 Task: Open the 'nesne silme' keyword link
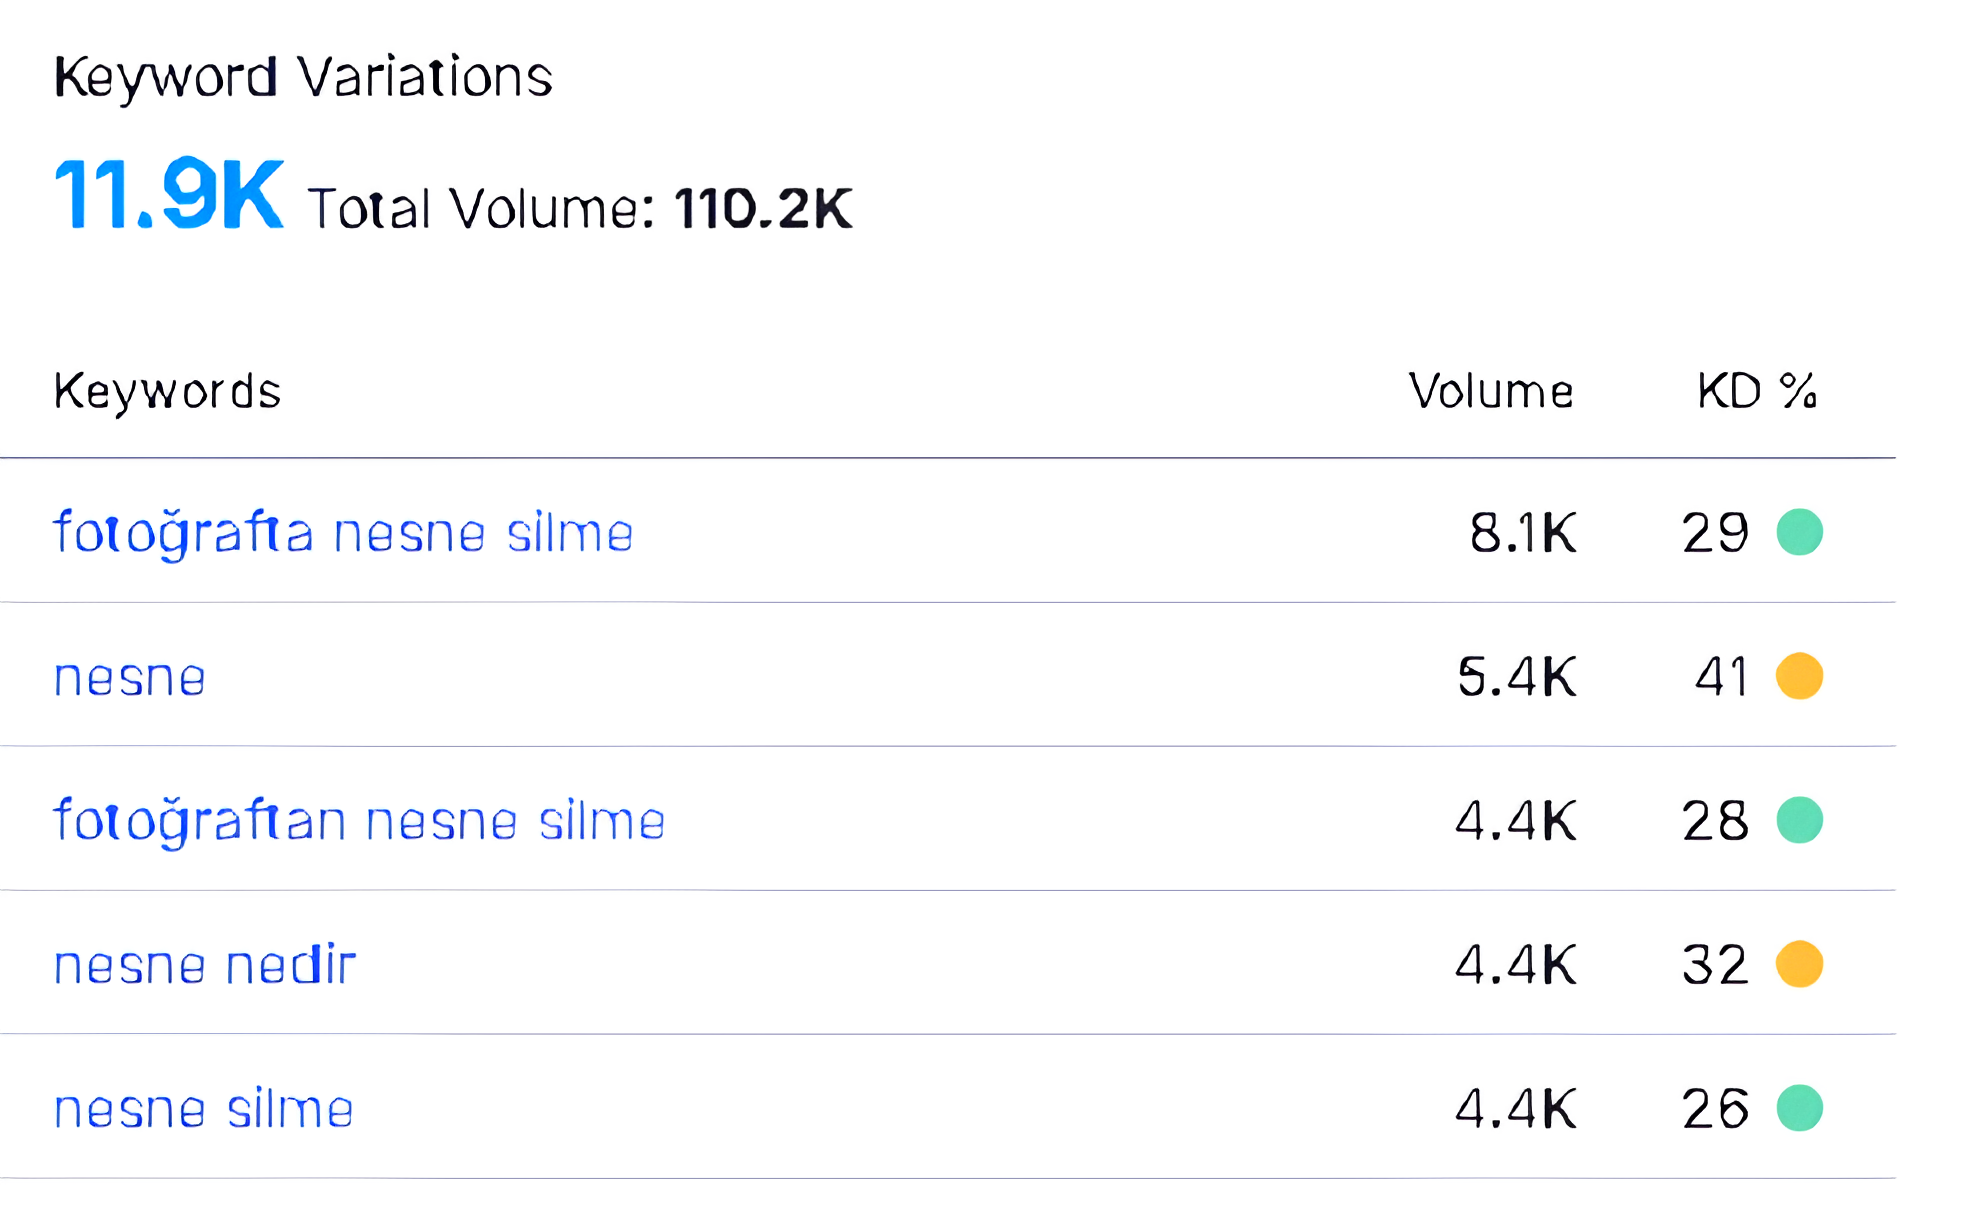click(204, 1109)
